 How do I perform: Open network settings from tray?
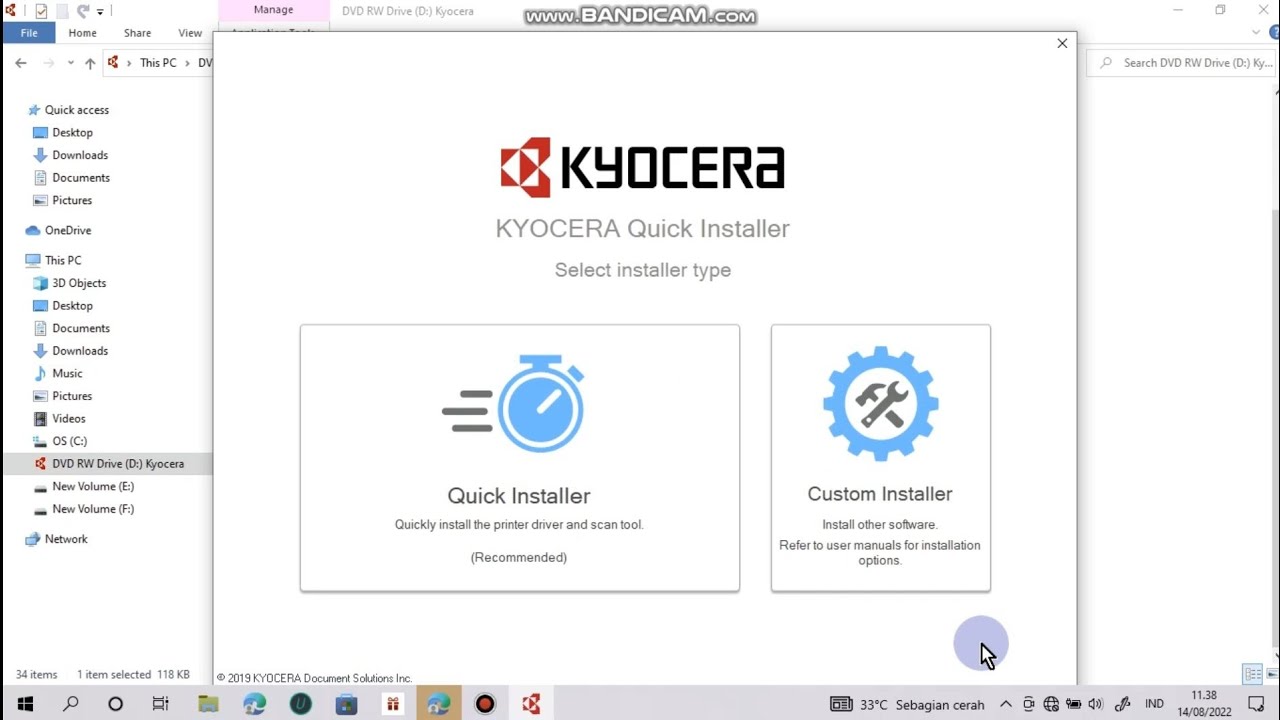(1052, 704)
